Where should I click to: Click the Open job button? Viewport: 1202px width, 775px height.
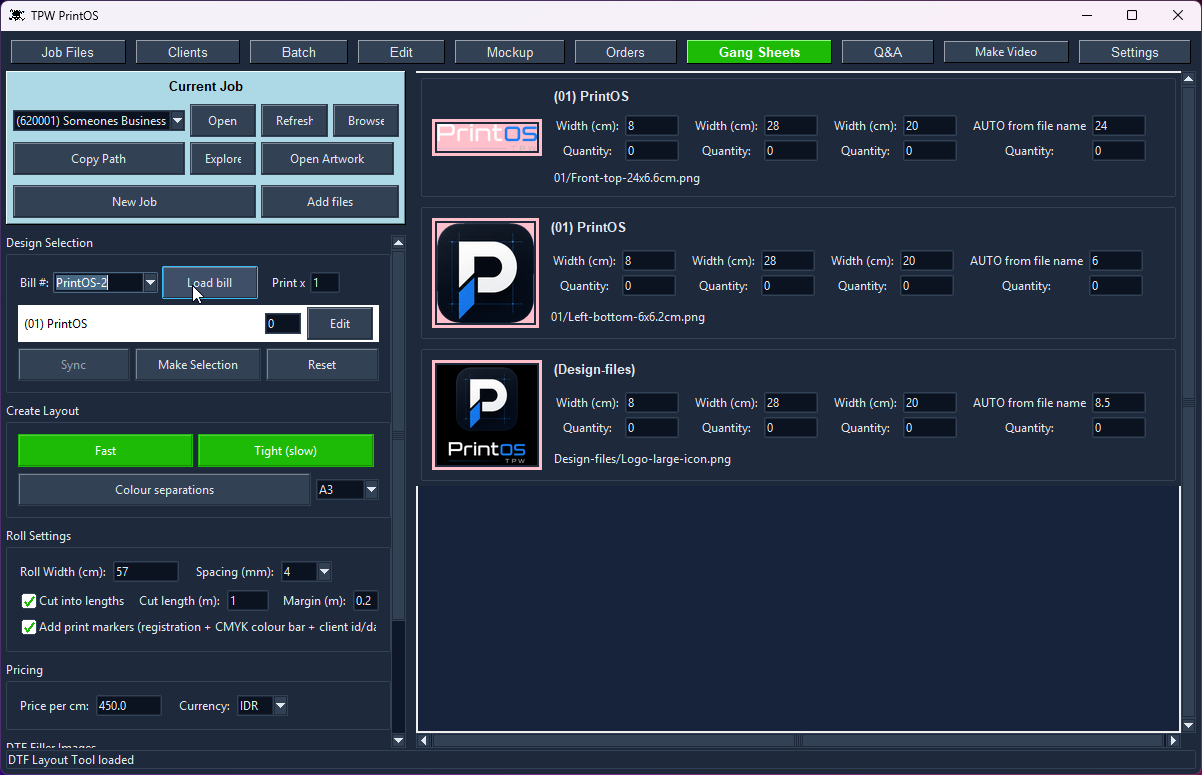coord(223,121)
